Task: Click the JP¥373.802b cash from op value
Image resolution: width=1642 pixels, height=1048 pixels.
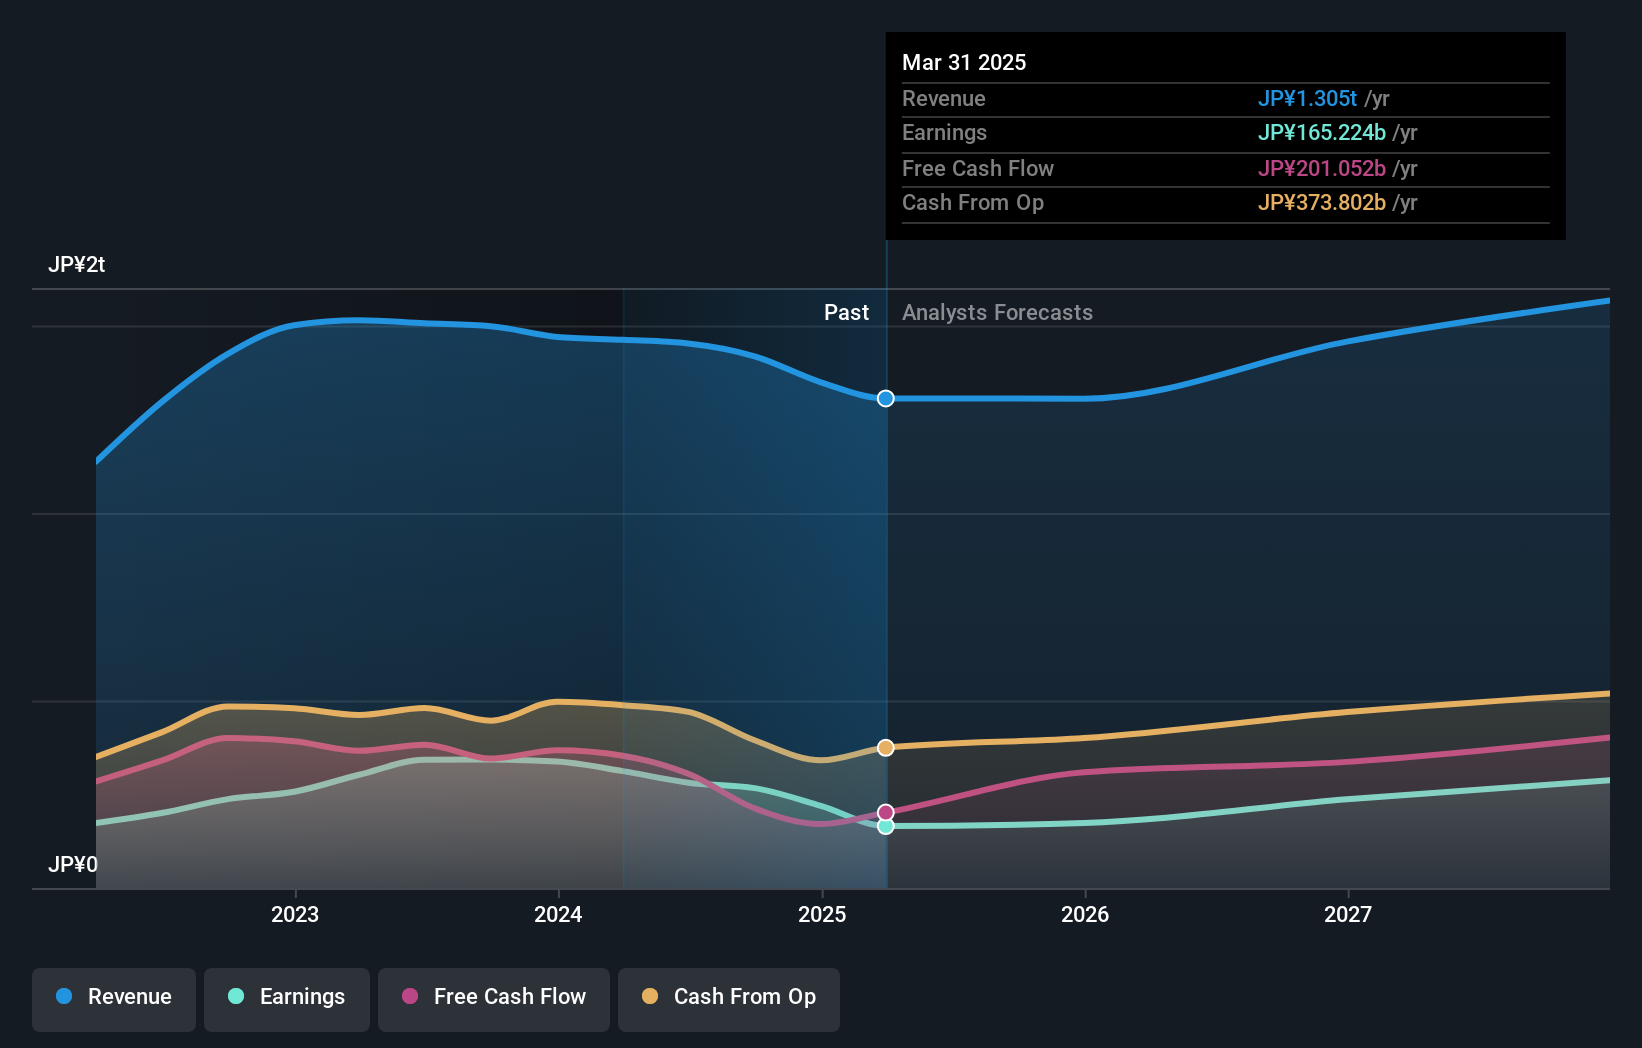Action: (1322, 202)
